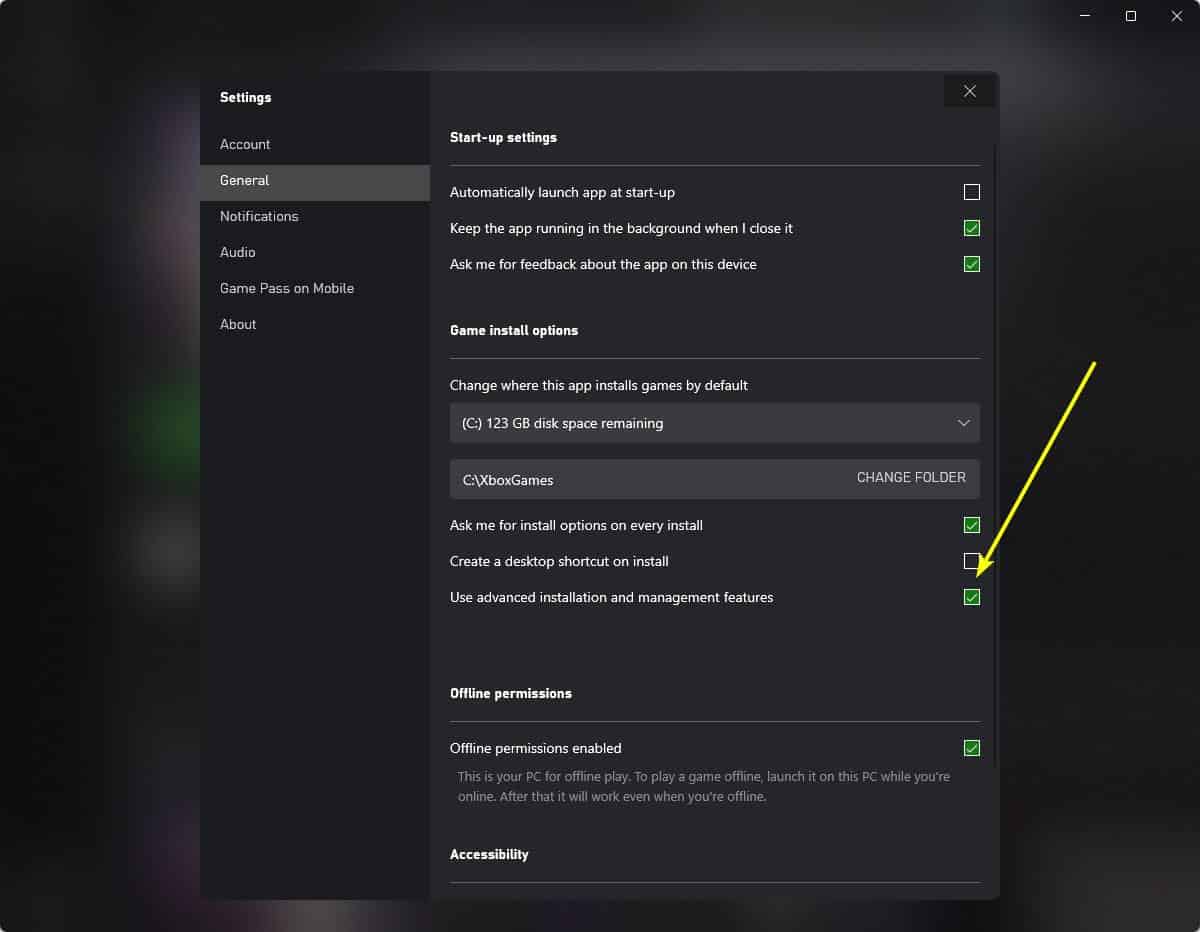This screenshot has width=1200, height=932.
Task: Close the Settings dialog with the X
Action: pyautogui.click(x=969, y=91)
